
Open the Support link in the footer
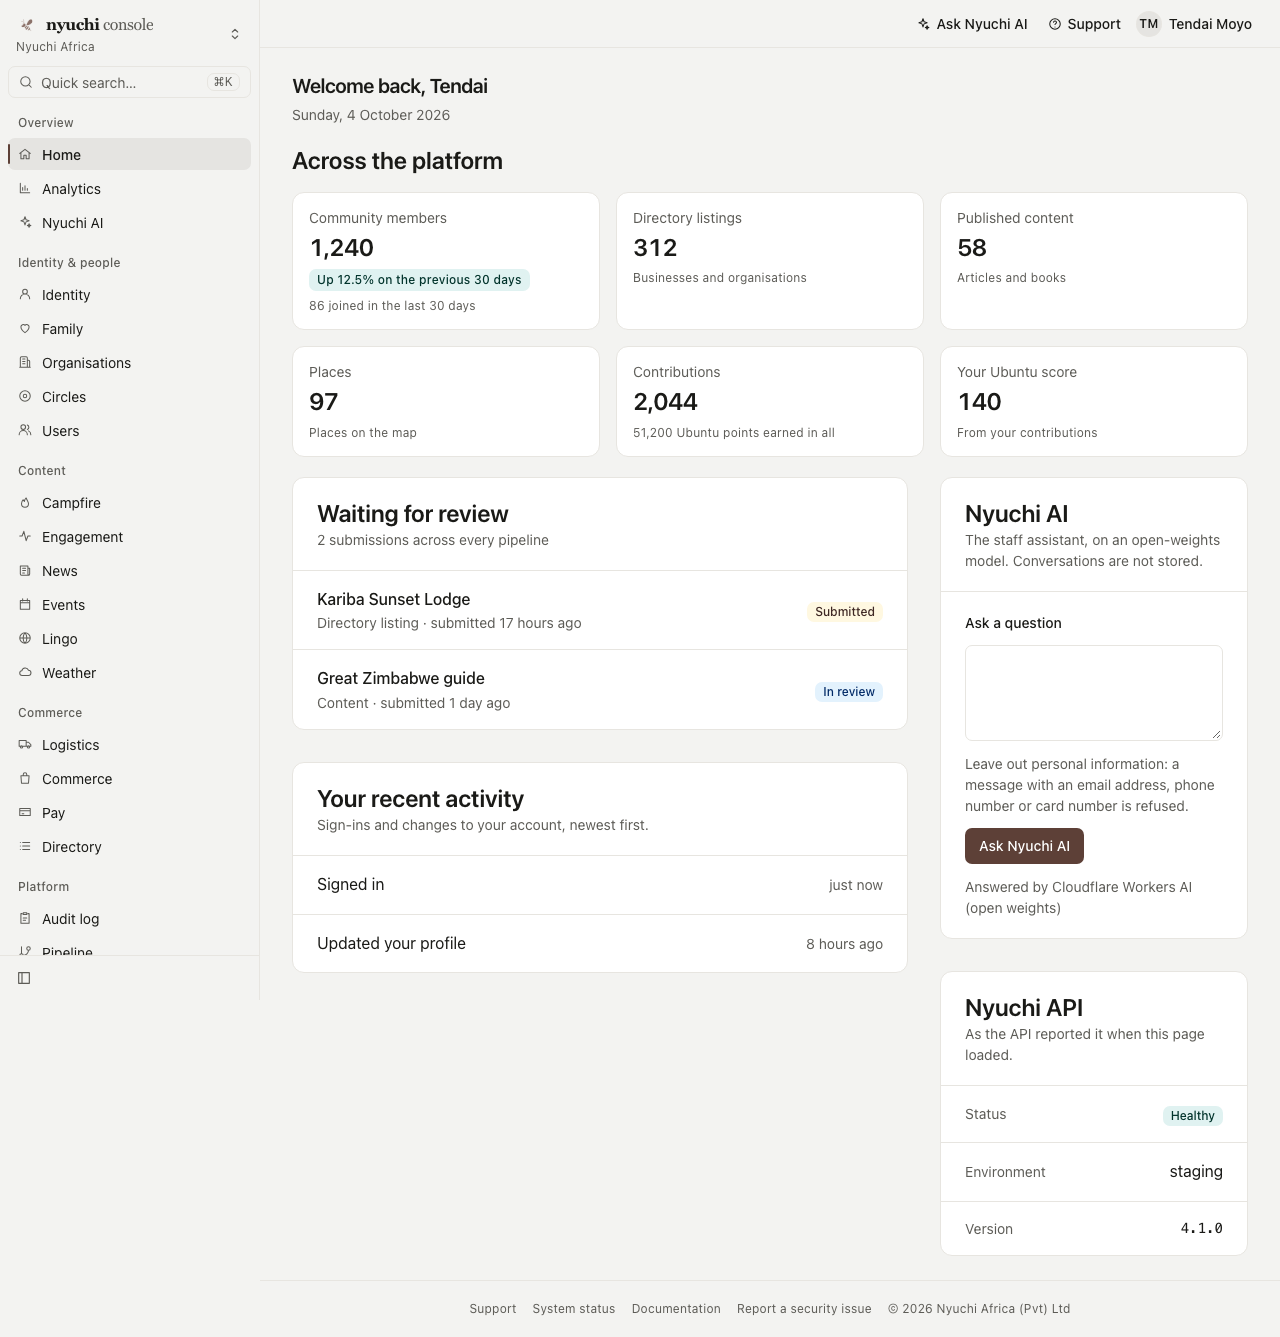(493, 1309)
